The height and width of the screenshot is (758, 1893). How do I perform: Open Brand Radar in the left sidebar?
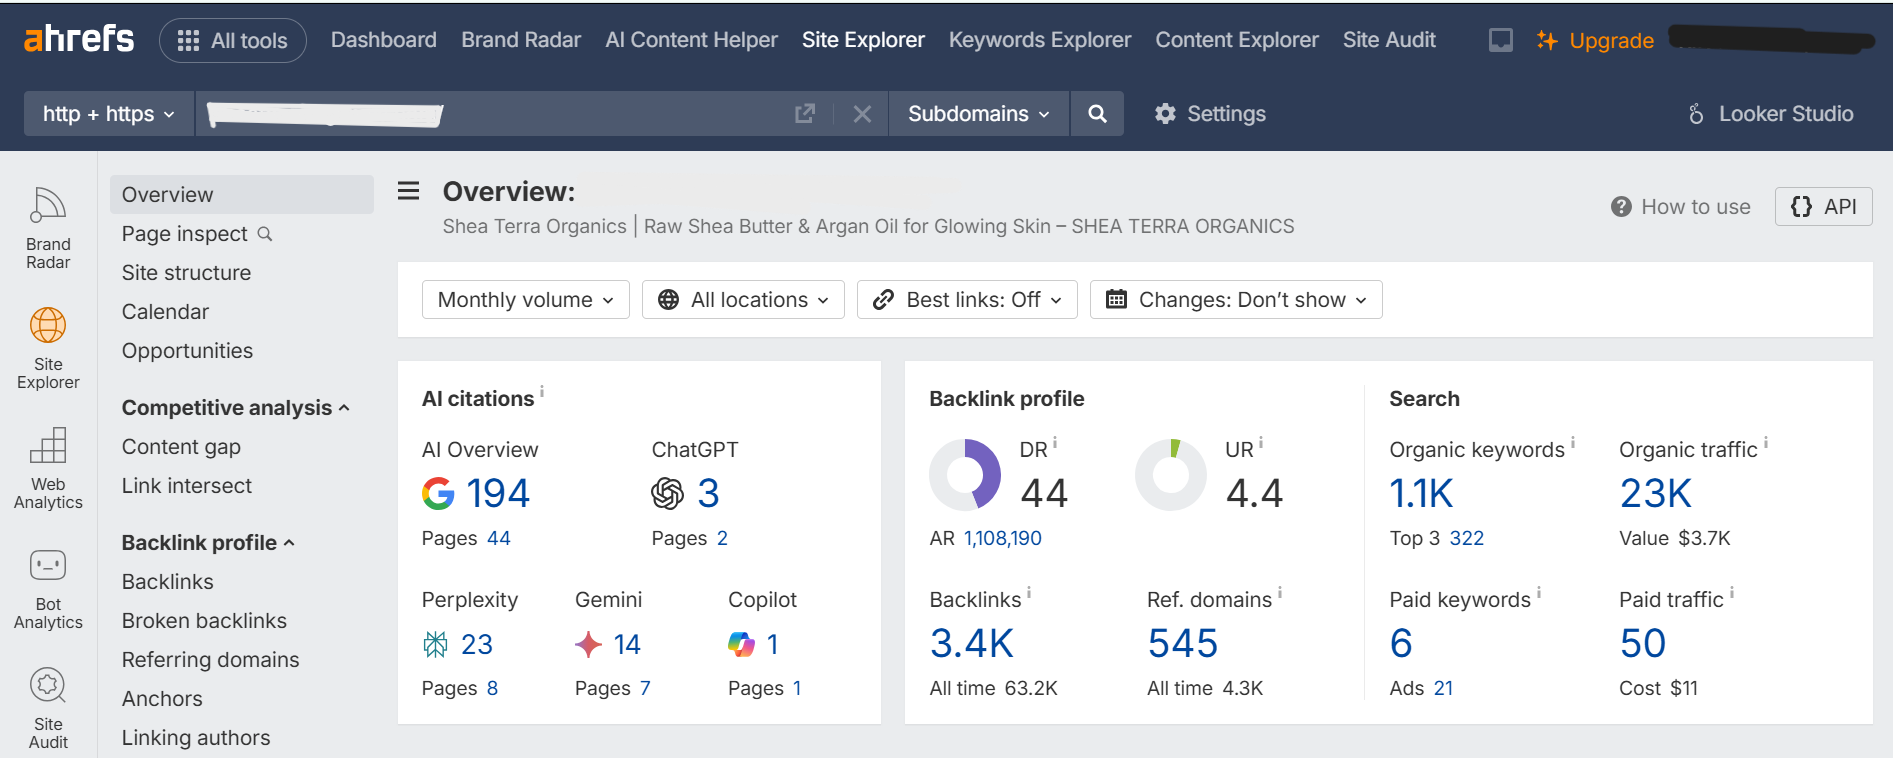[48, 228]
